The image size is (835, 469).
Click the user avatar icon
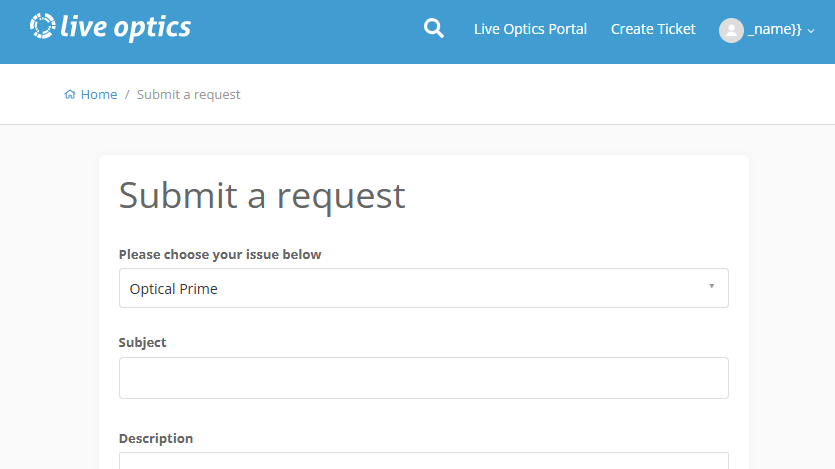[731, 30]
